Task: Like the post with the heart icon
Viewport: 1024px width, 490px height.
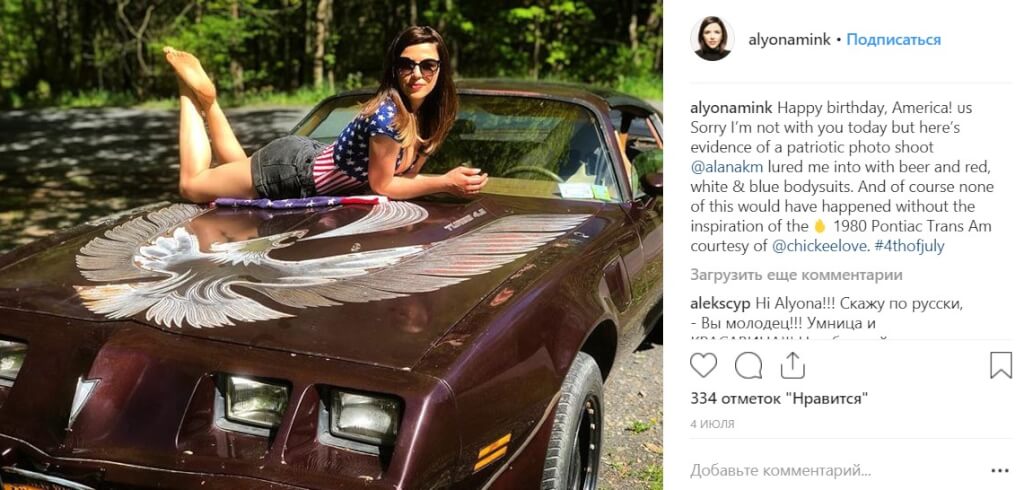Action: [703, 365]
